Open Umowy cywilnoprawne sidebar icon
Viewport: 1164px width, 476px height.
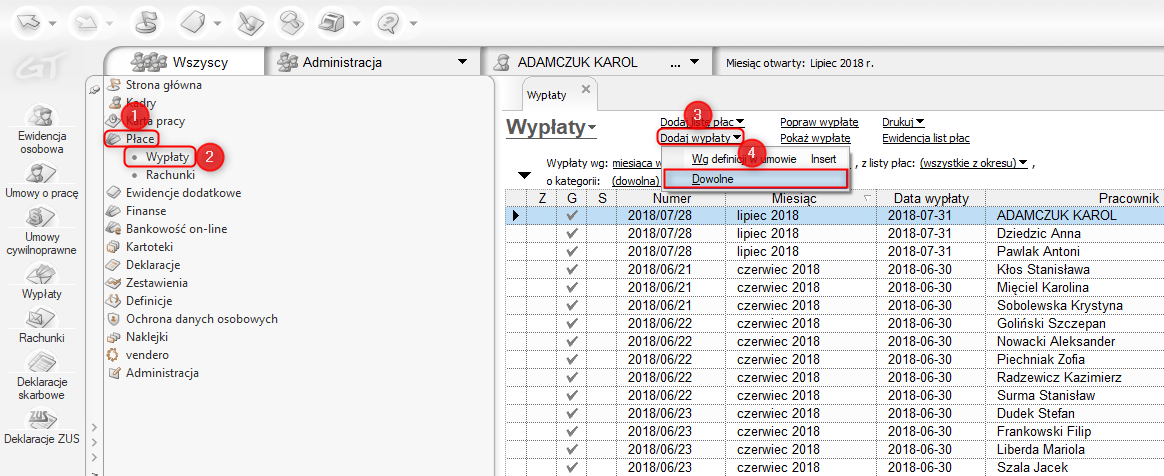coord(42,231)
